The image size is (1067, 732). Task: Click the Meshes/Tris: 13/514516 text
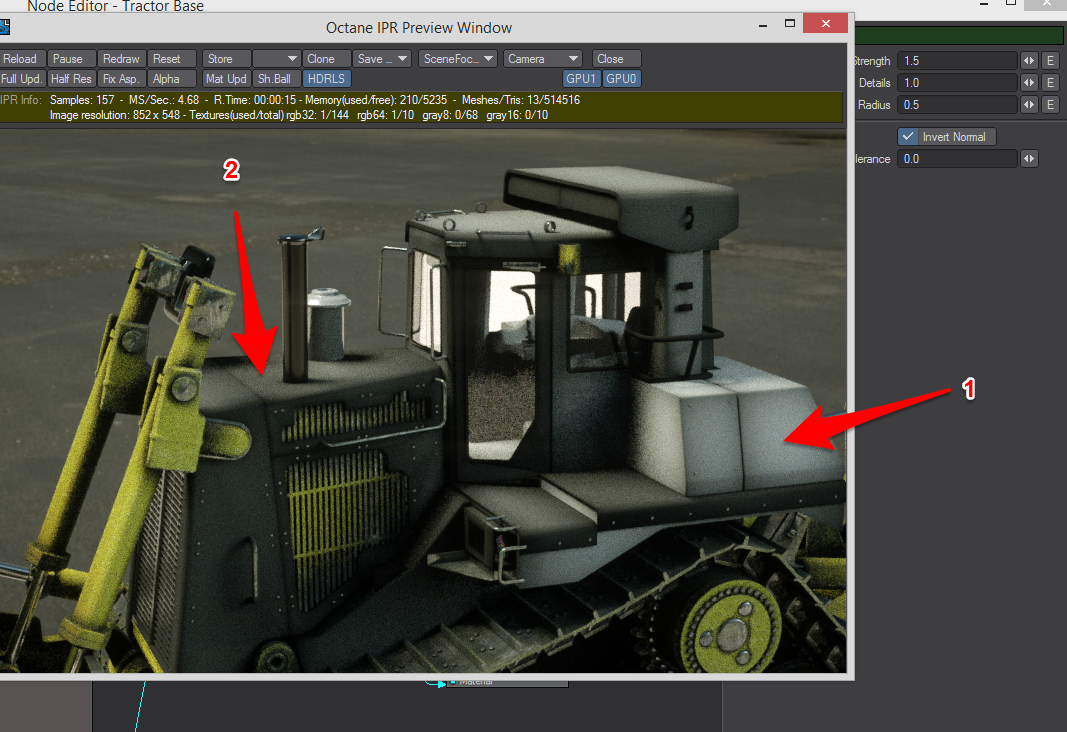tap(521, 100)
